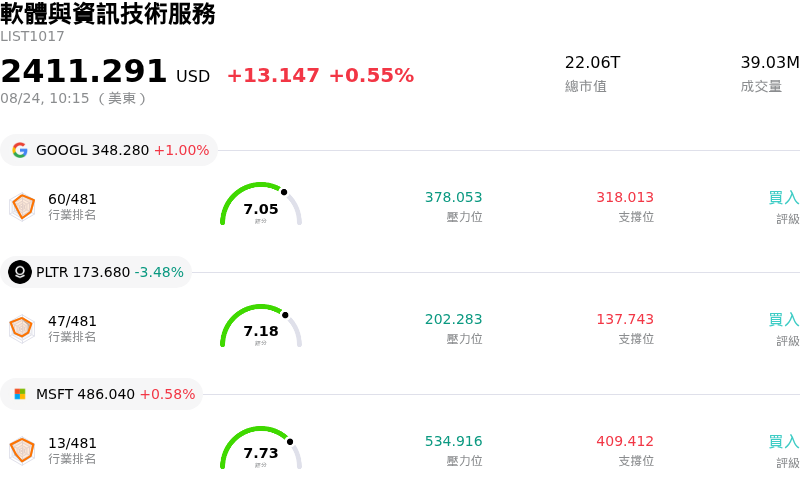
Task: Click the 買入 rating for MSFT
Action: [784, 442]
